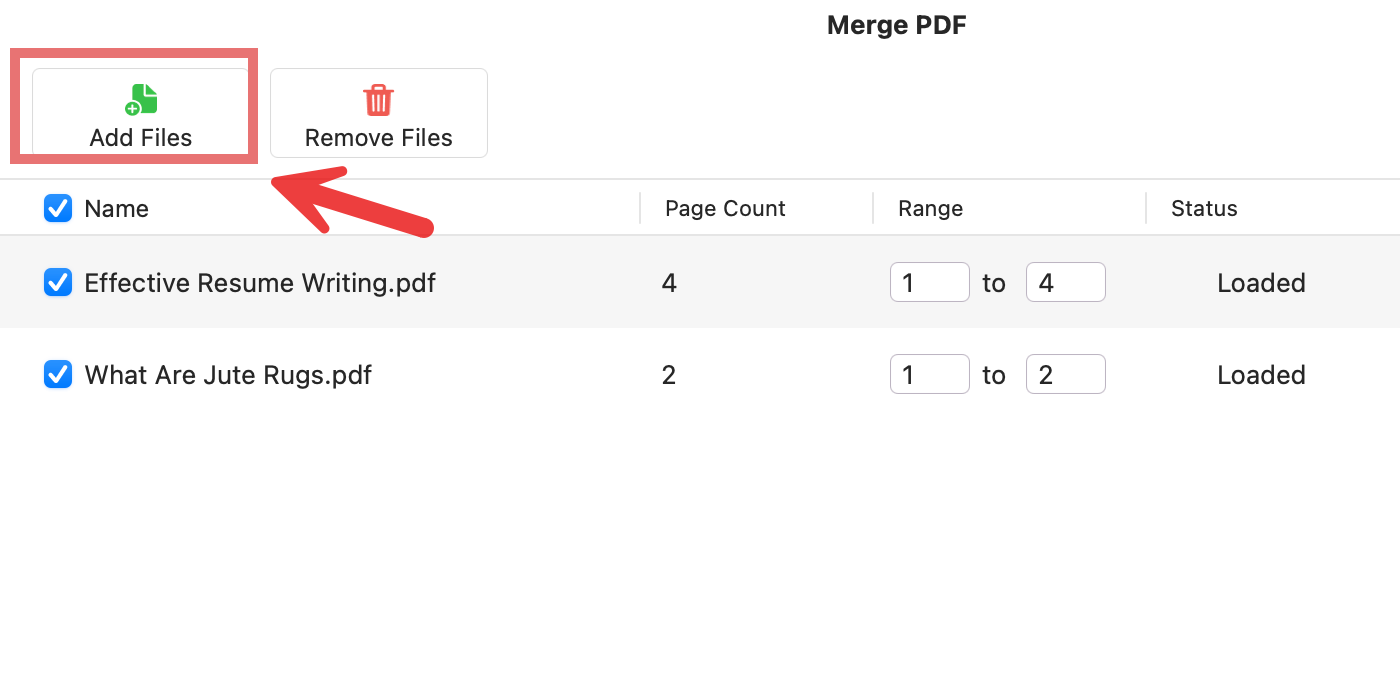Click the Range column header
The width and height of the screenshot is (1400, 700).
coord(930,209)
